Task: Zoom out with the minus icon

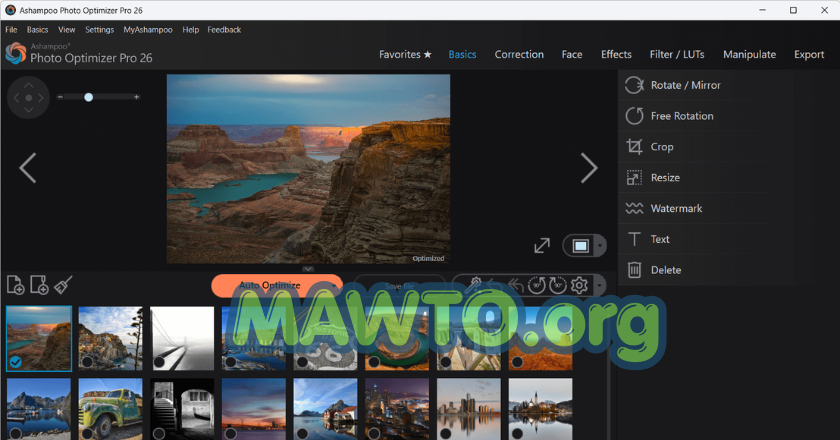Action: (61, 97)
